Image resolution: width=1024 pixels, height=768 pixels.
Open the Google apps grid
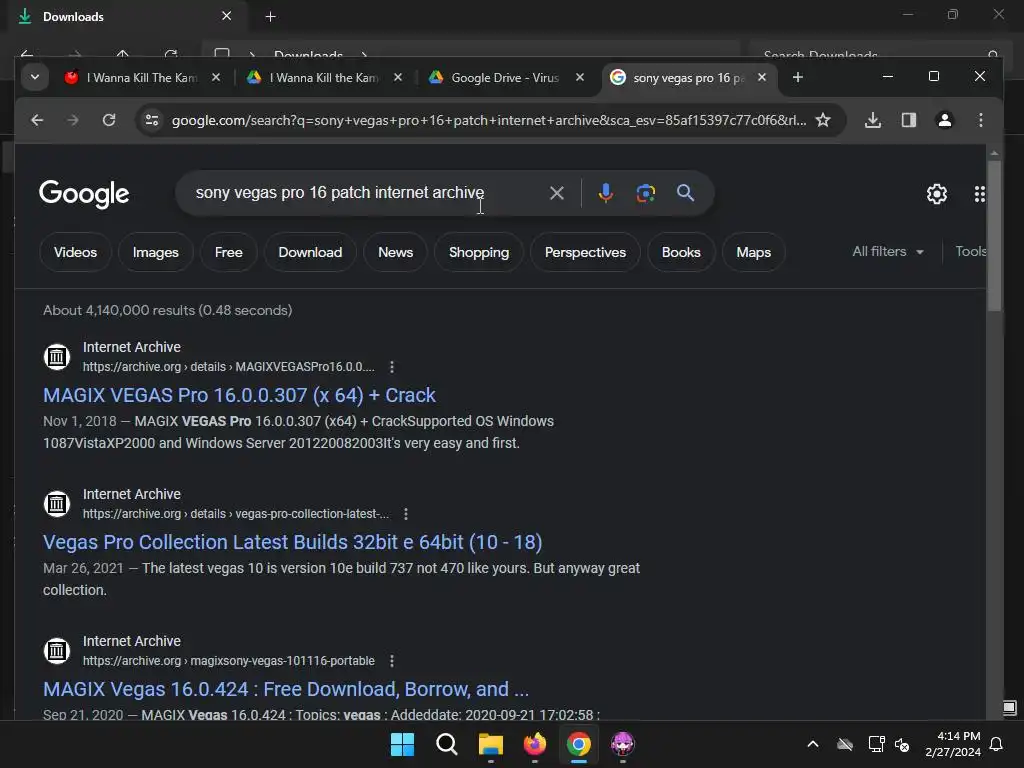pos(979,194)
